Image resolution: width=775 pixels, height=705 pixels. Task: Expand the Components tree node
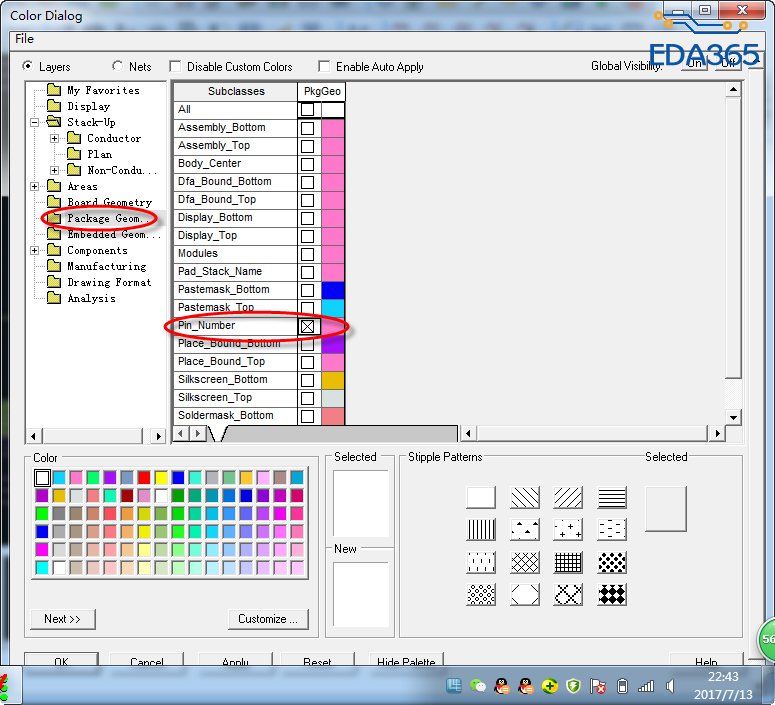[34, 250]
